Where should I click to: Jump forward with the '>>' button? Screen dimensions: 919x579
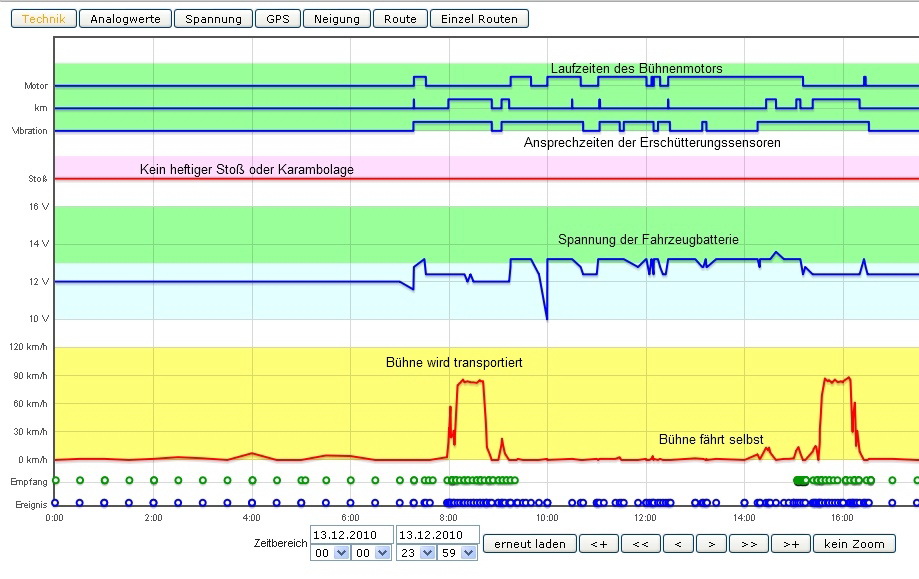coord(748,544)
